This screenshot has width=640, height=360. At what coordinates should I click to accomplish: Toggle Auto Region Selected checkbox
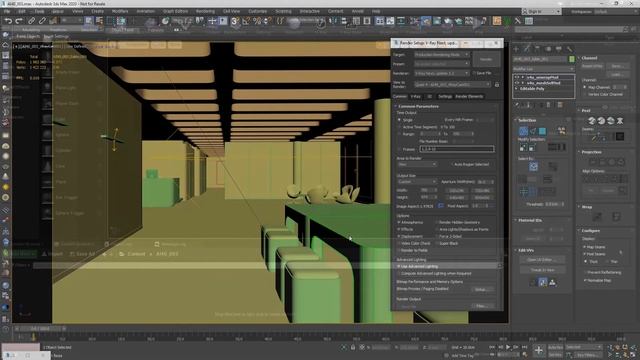(453, 164)
